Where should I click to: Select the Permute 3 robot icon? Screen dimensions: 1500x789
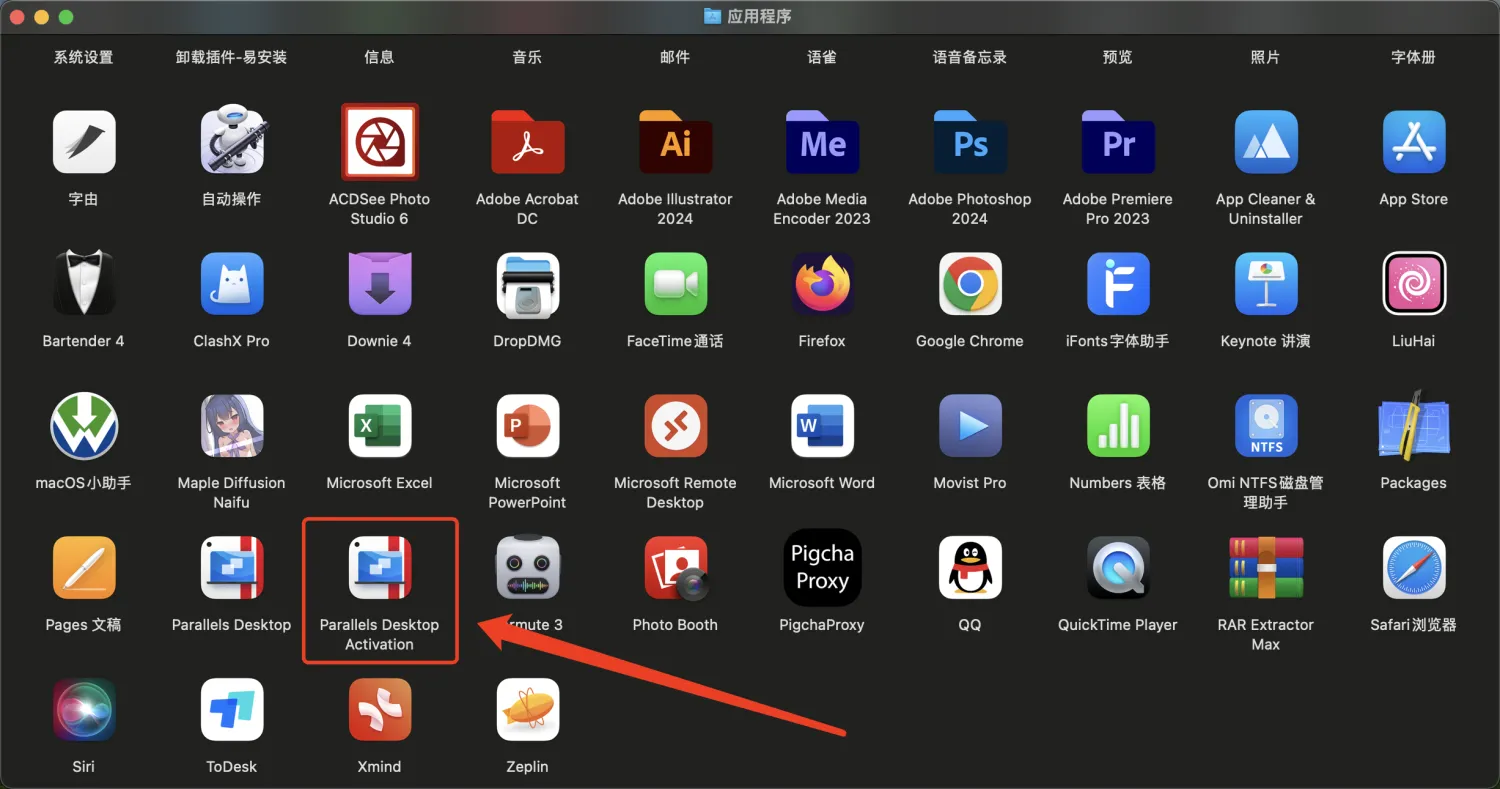point(527,568)
